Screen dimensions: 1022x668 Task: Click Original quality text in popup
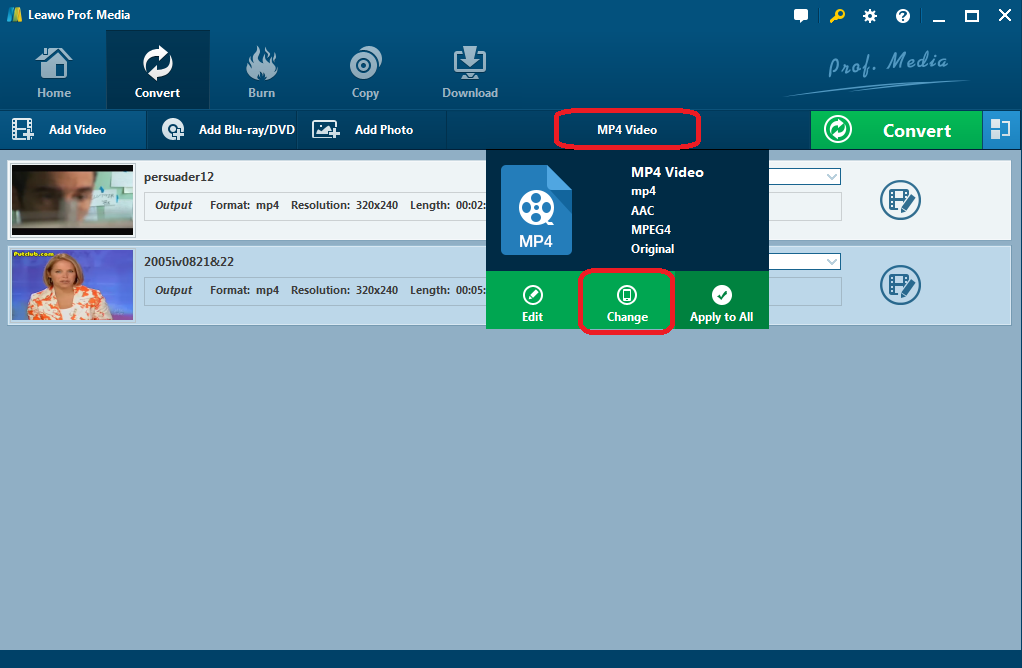(x=652, y=249)
